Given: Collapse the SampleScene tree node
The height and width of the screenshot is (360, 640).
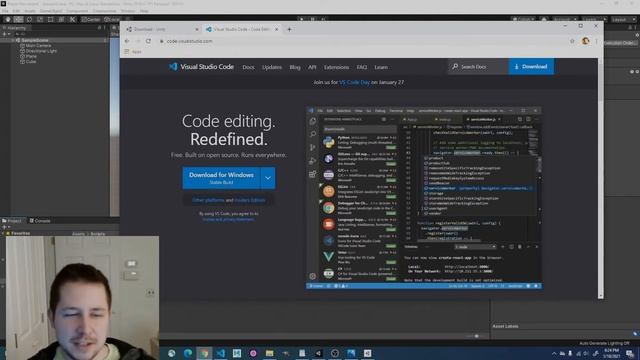Looking at the screenshot, I should (13, 40).
